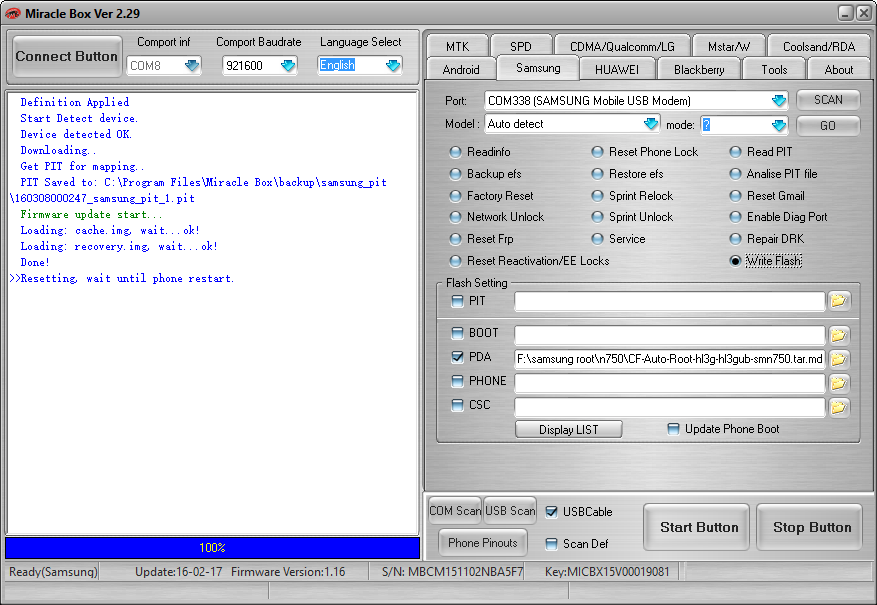877x605 pixels.
Task: Select the Analise PIT file option
Action: 735,174
